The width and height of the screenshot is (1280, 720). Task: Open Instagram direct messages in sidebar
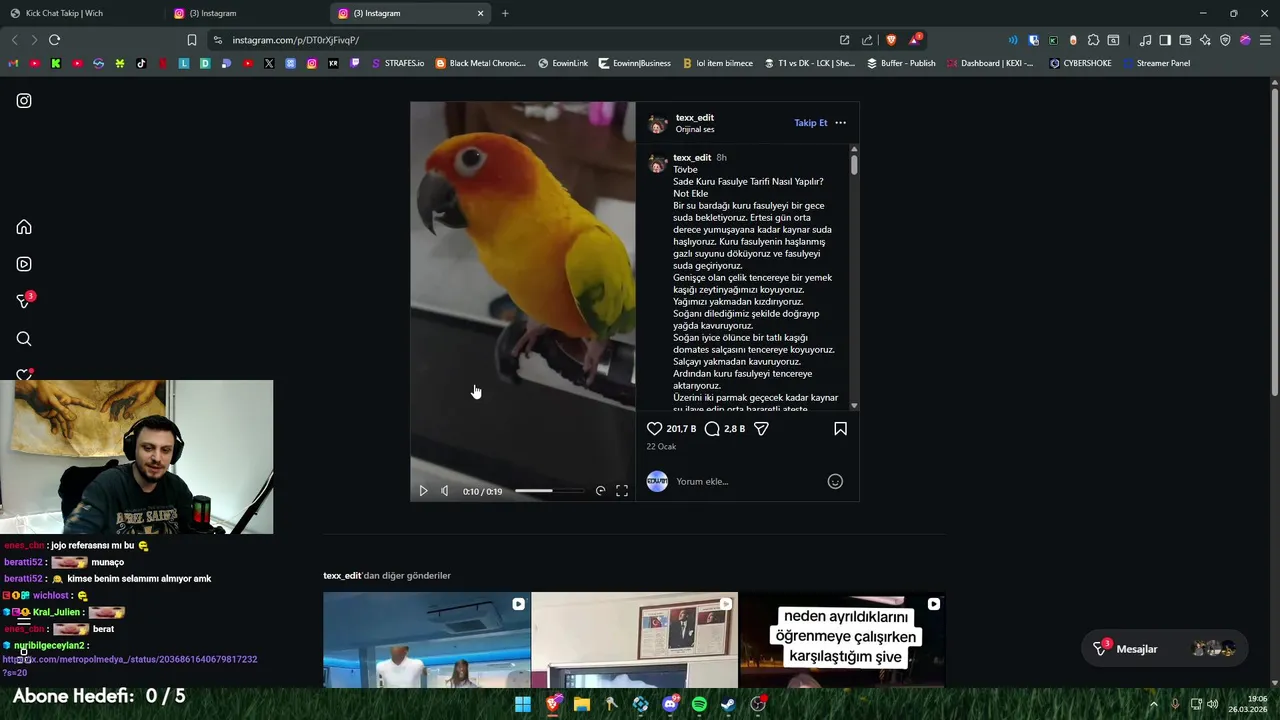point(24,300)
